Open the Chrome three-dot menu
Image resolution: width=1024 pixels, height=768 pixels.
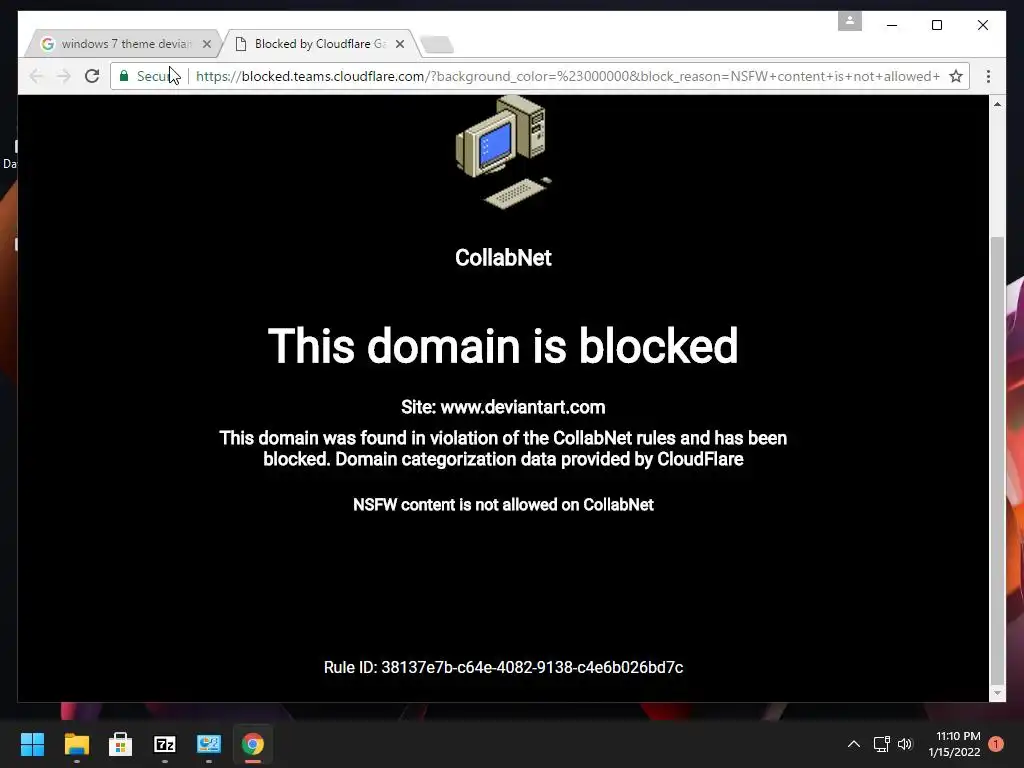tap(988, 76)
